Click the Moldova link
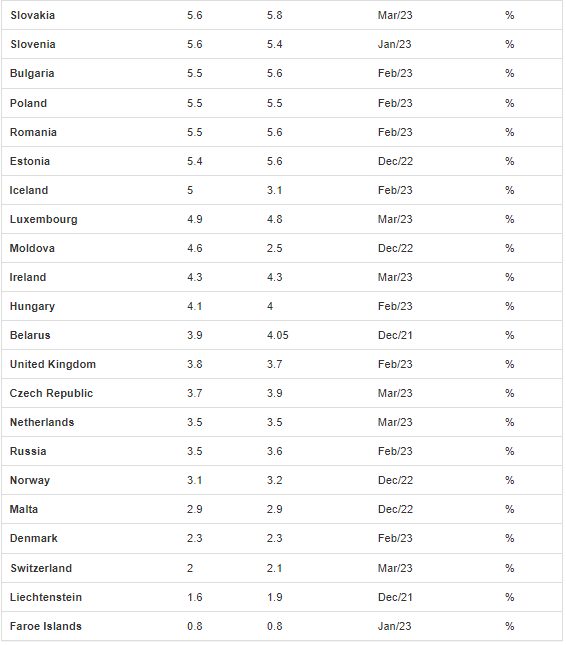This screenshot has height=645, width=566. coord(32,248)
